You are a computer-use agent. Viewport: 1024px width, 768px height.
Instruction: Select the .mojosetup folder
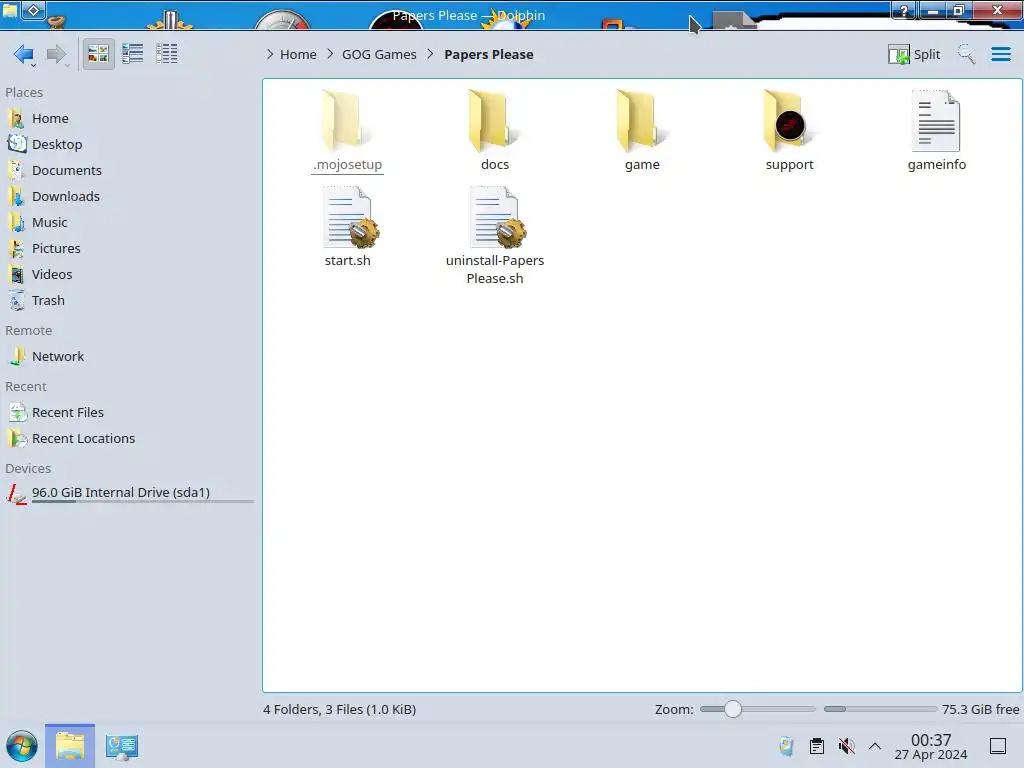coord(347,131)
